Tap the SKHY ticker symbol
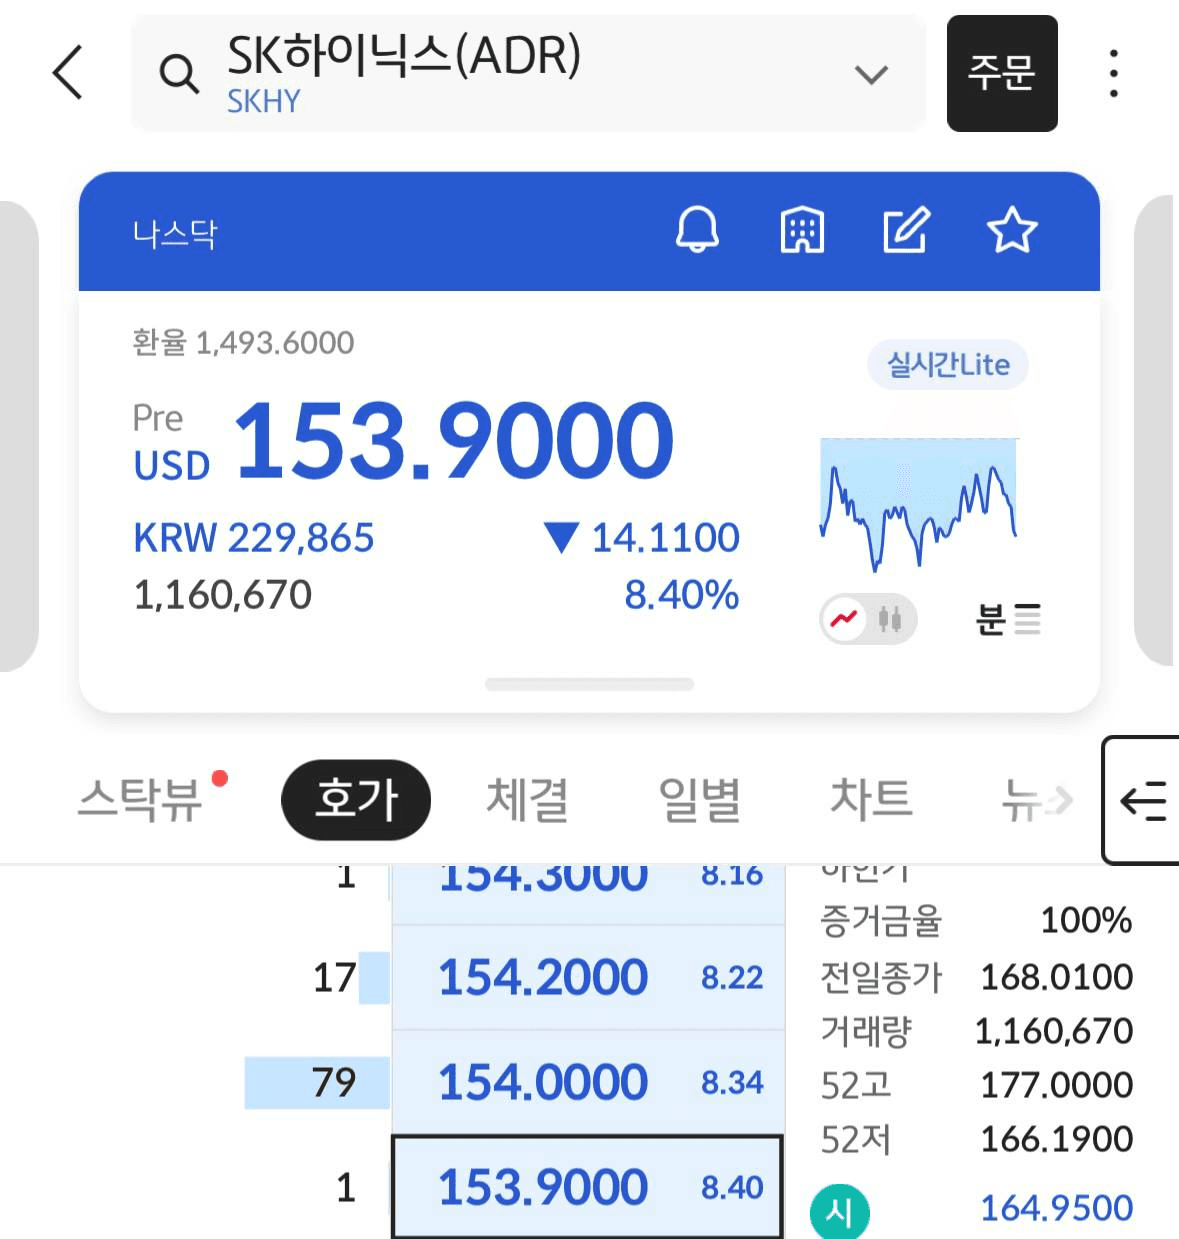The height and width of the screenshot is (1239, 1179). 263,102
